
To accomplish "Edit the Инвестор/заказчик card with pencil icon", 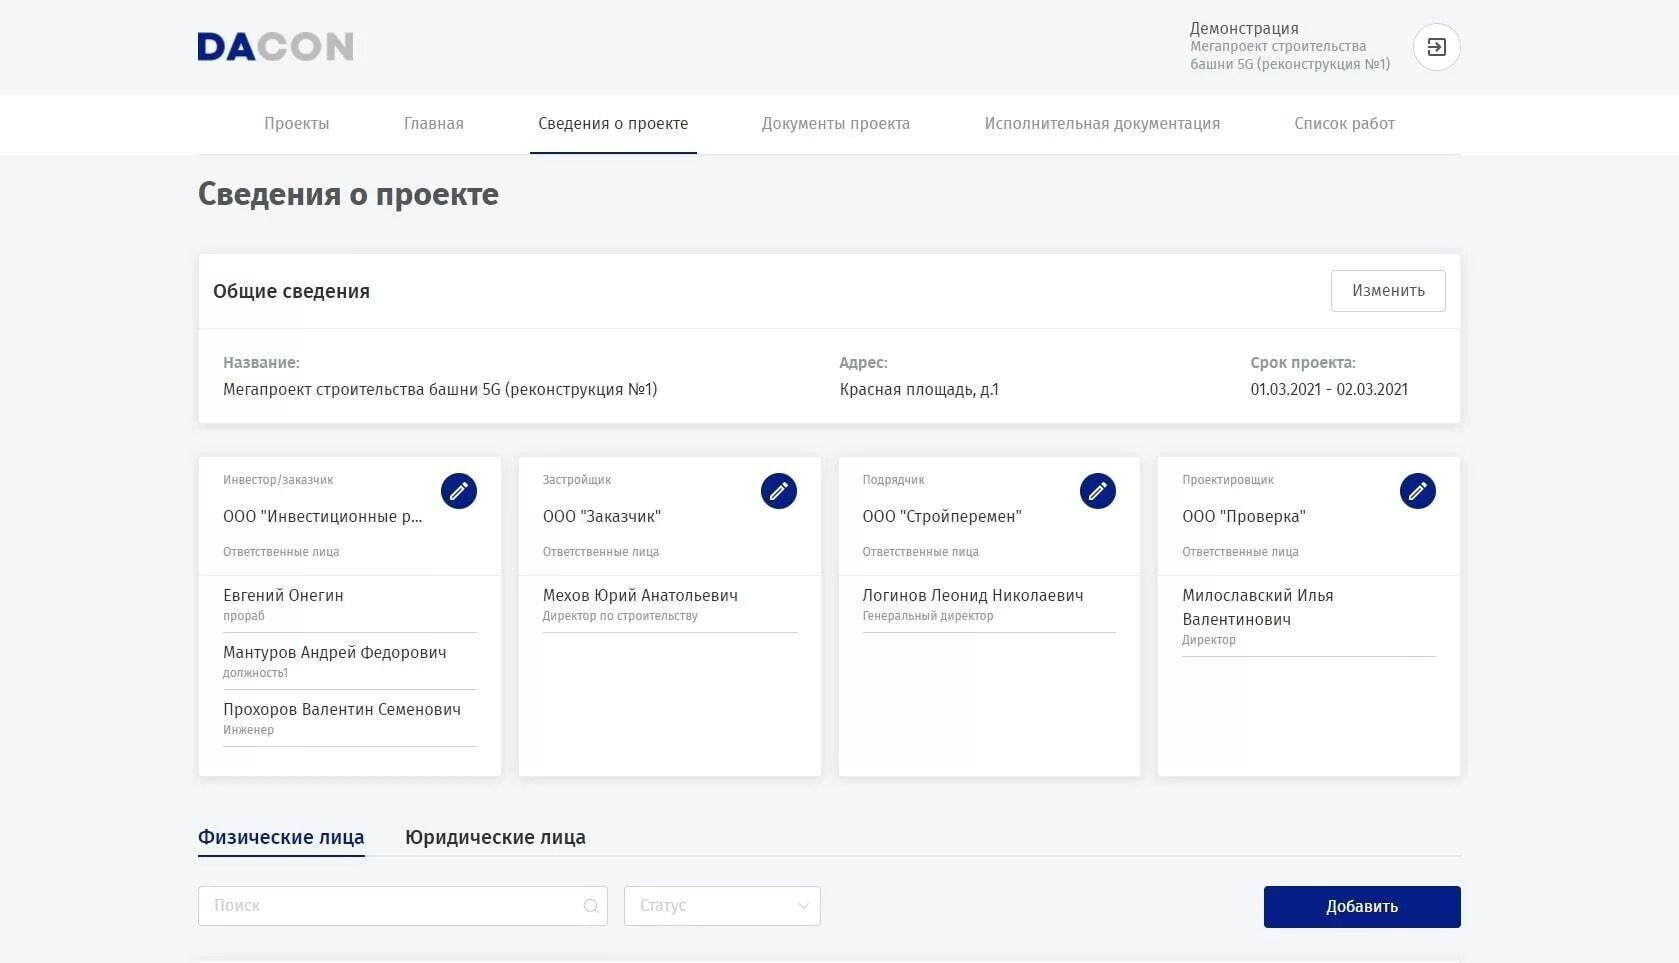I will [459, 491].
